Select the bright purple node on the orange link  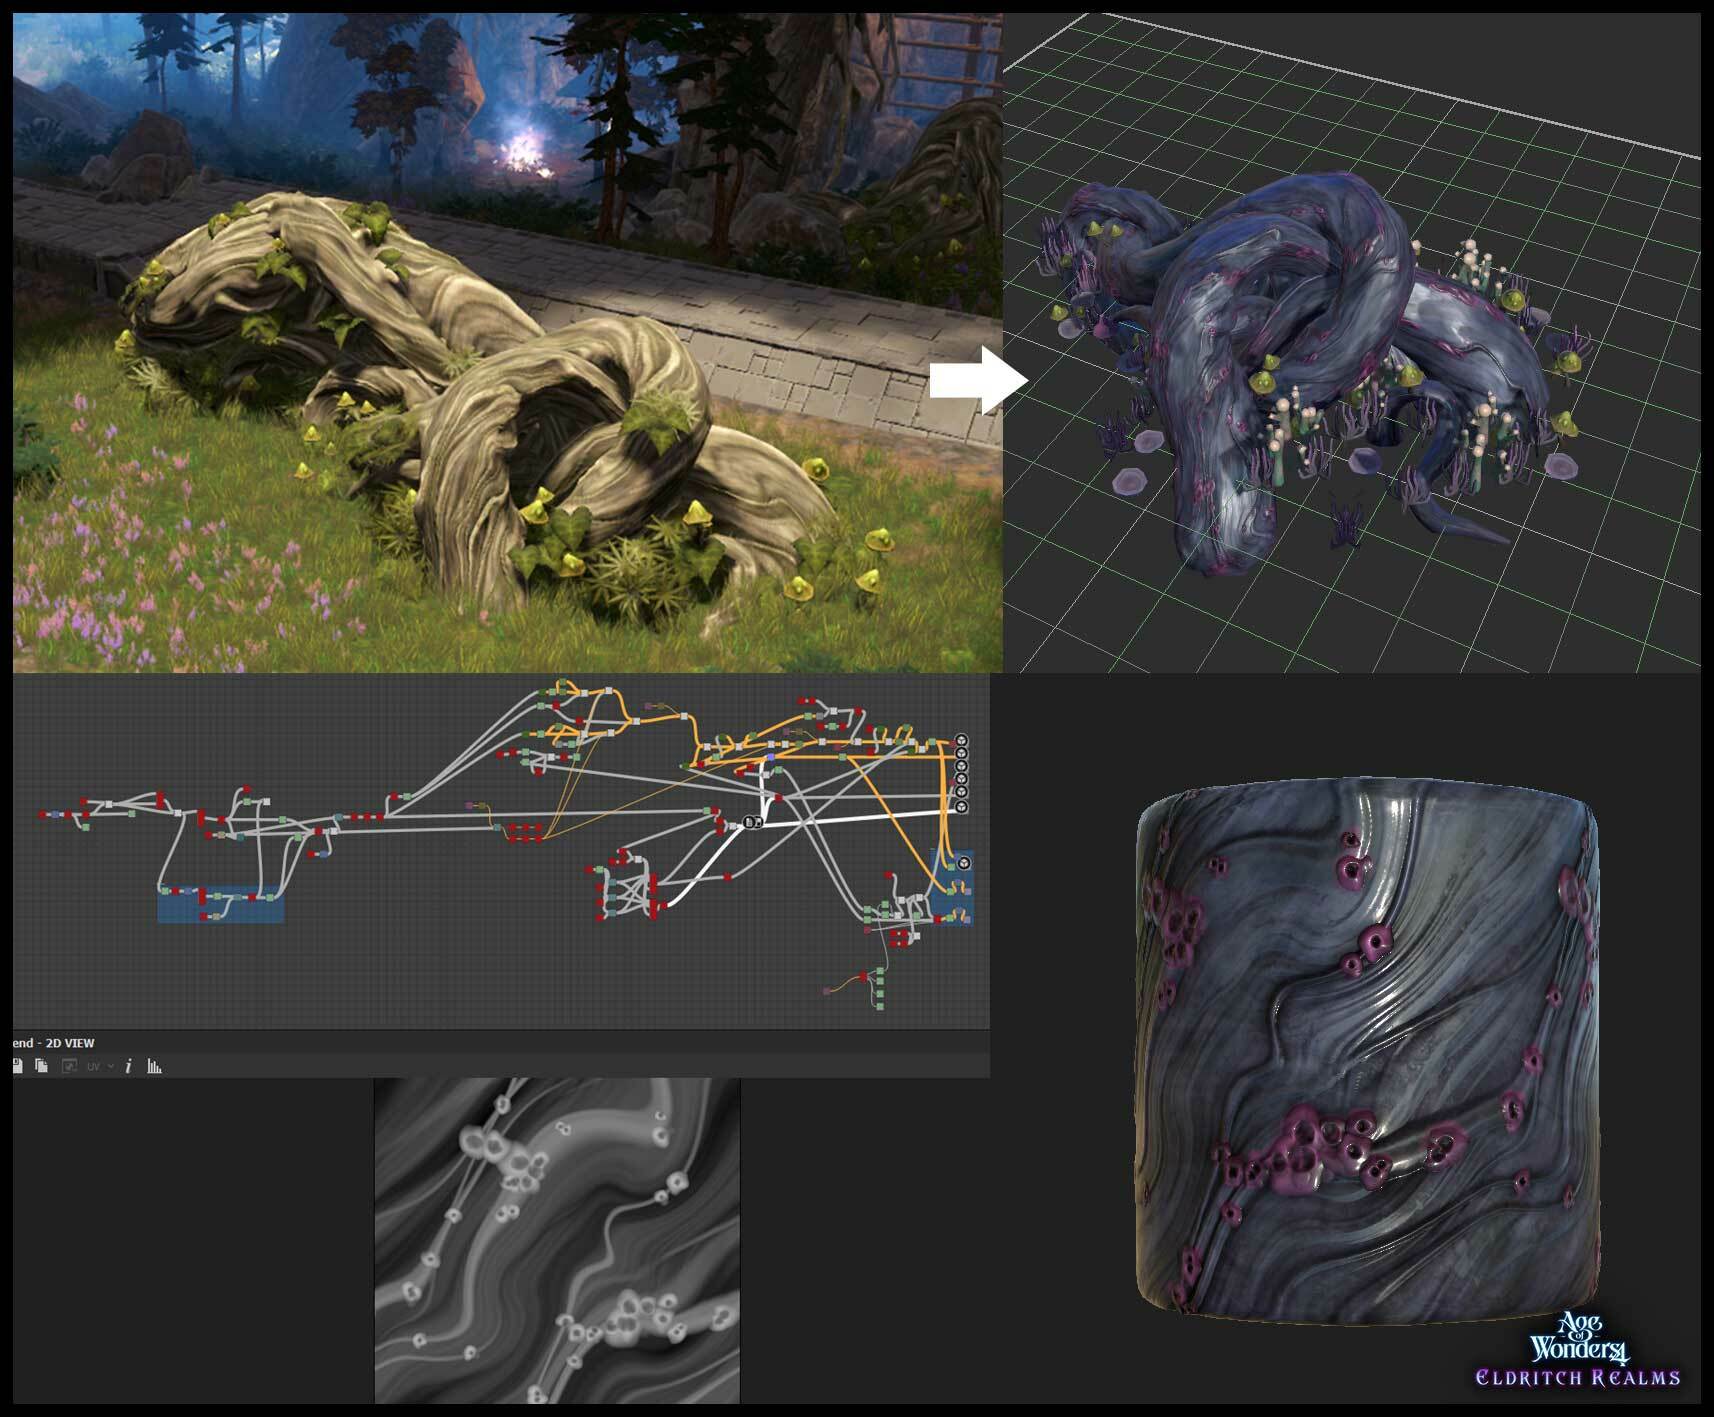[771, 758]
